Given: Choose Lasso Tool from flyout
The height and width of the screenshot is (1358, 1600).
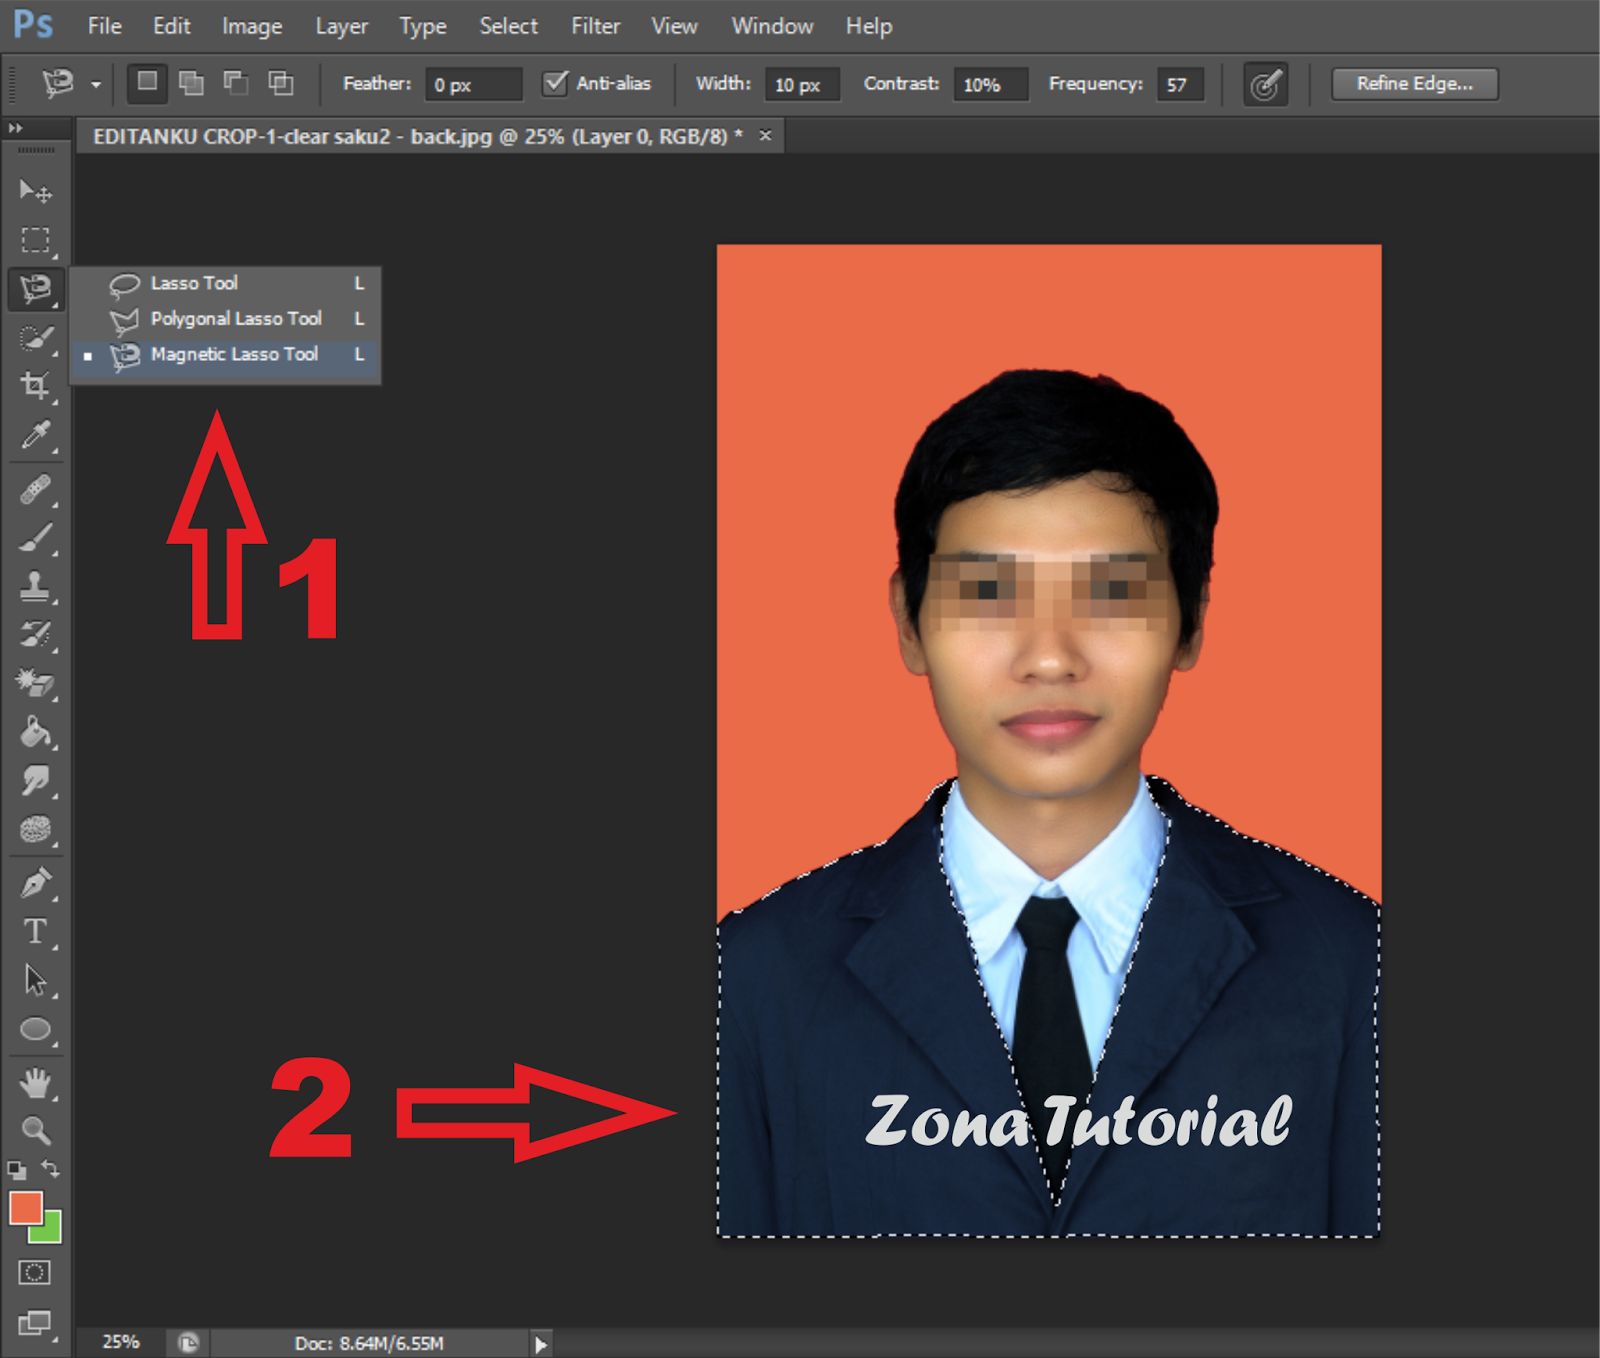Looking at the screenshot, I should point(226,284).
